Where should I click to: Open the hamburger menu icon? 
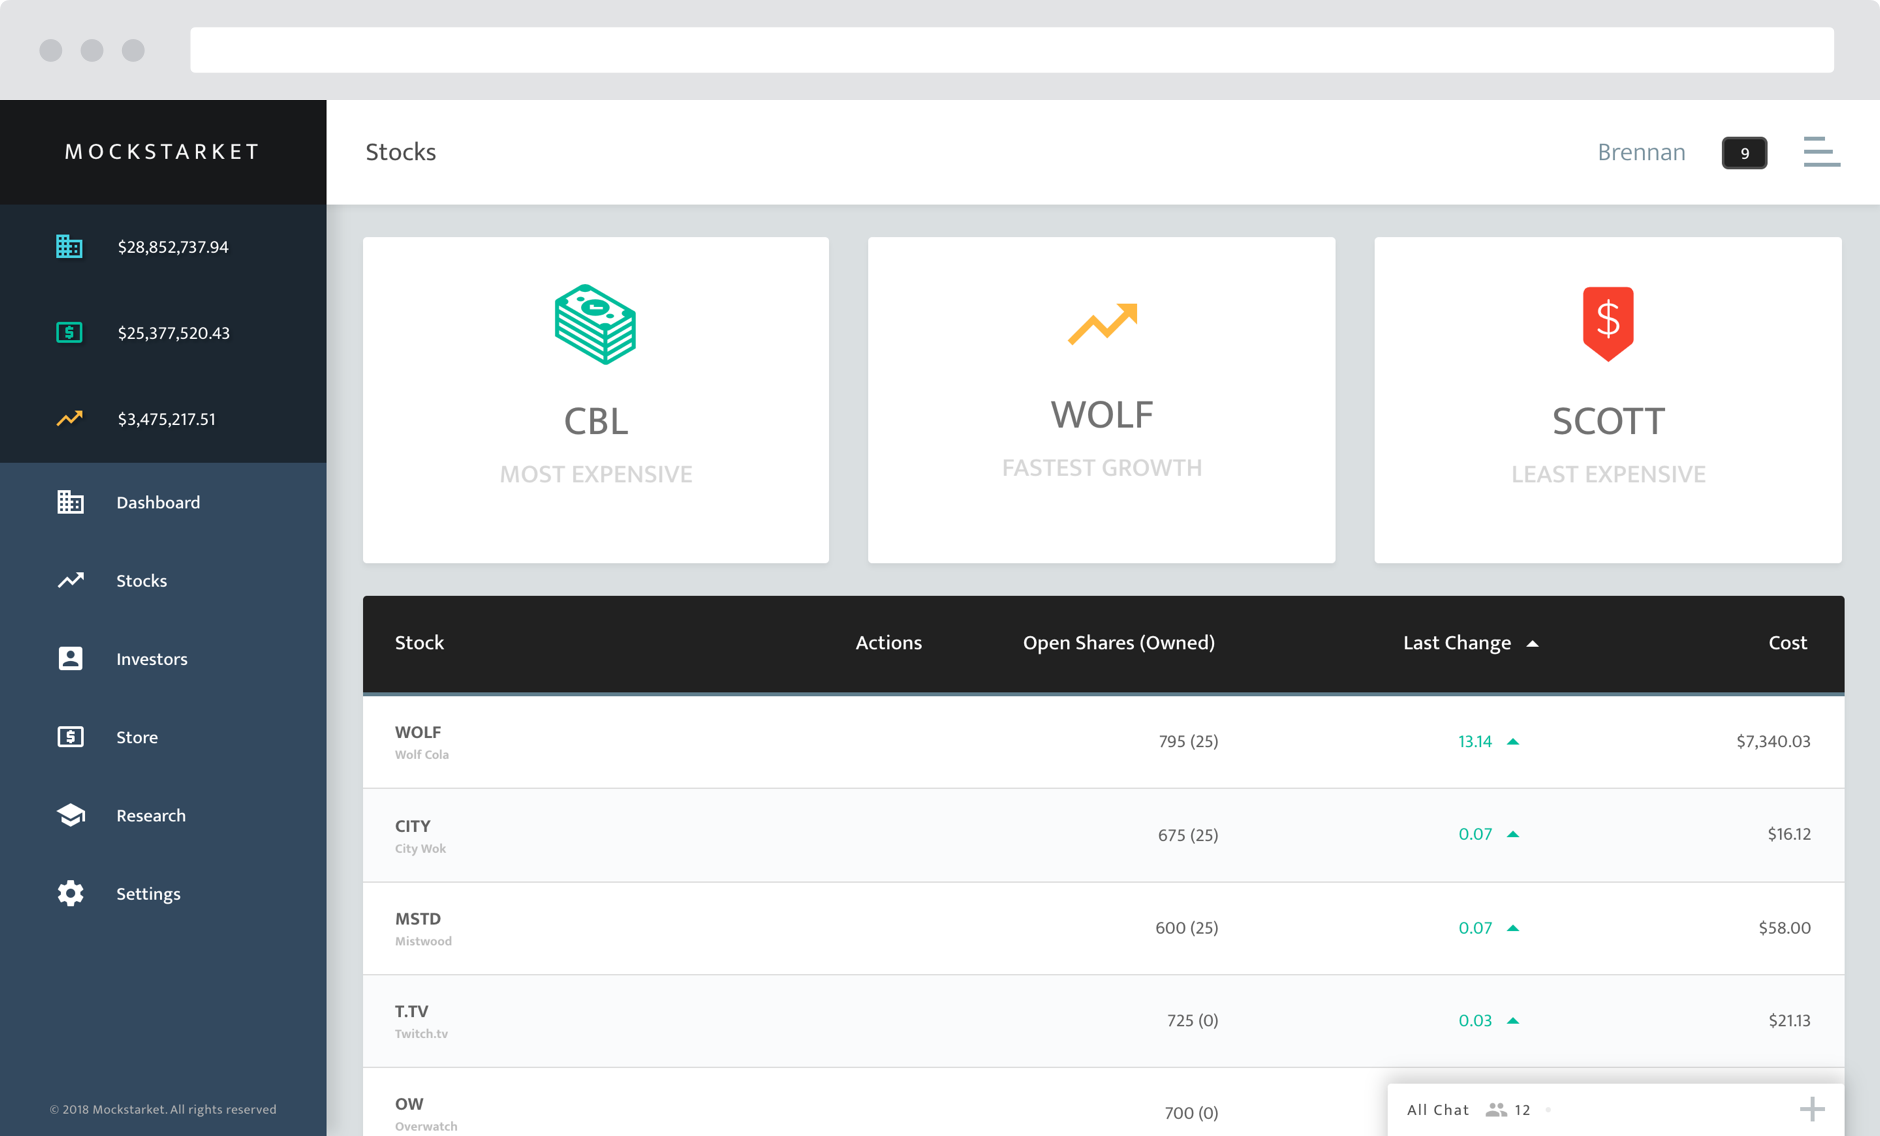(x=1821, y=152)
